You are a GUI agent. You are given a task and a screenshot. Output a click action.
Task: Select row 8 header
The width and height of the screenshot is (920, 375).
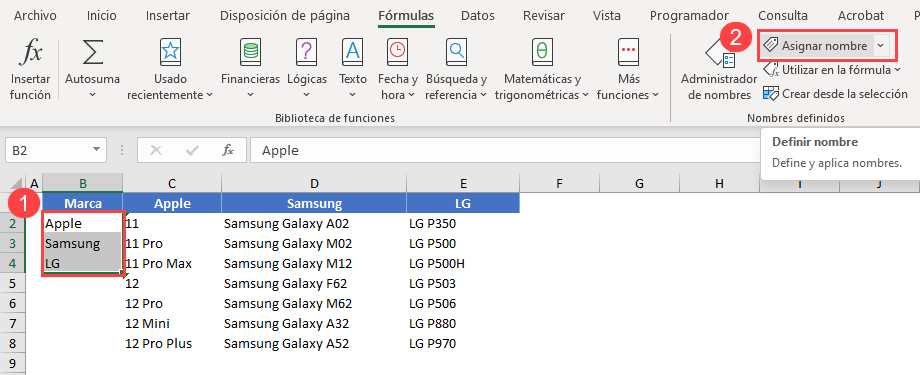click(13, 343)
